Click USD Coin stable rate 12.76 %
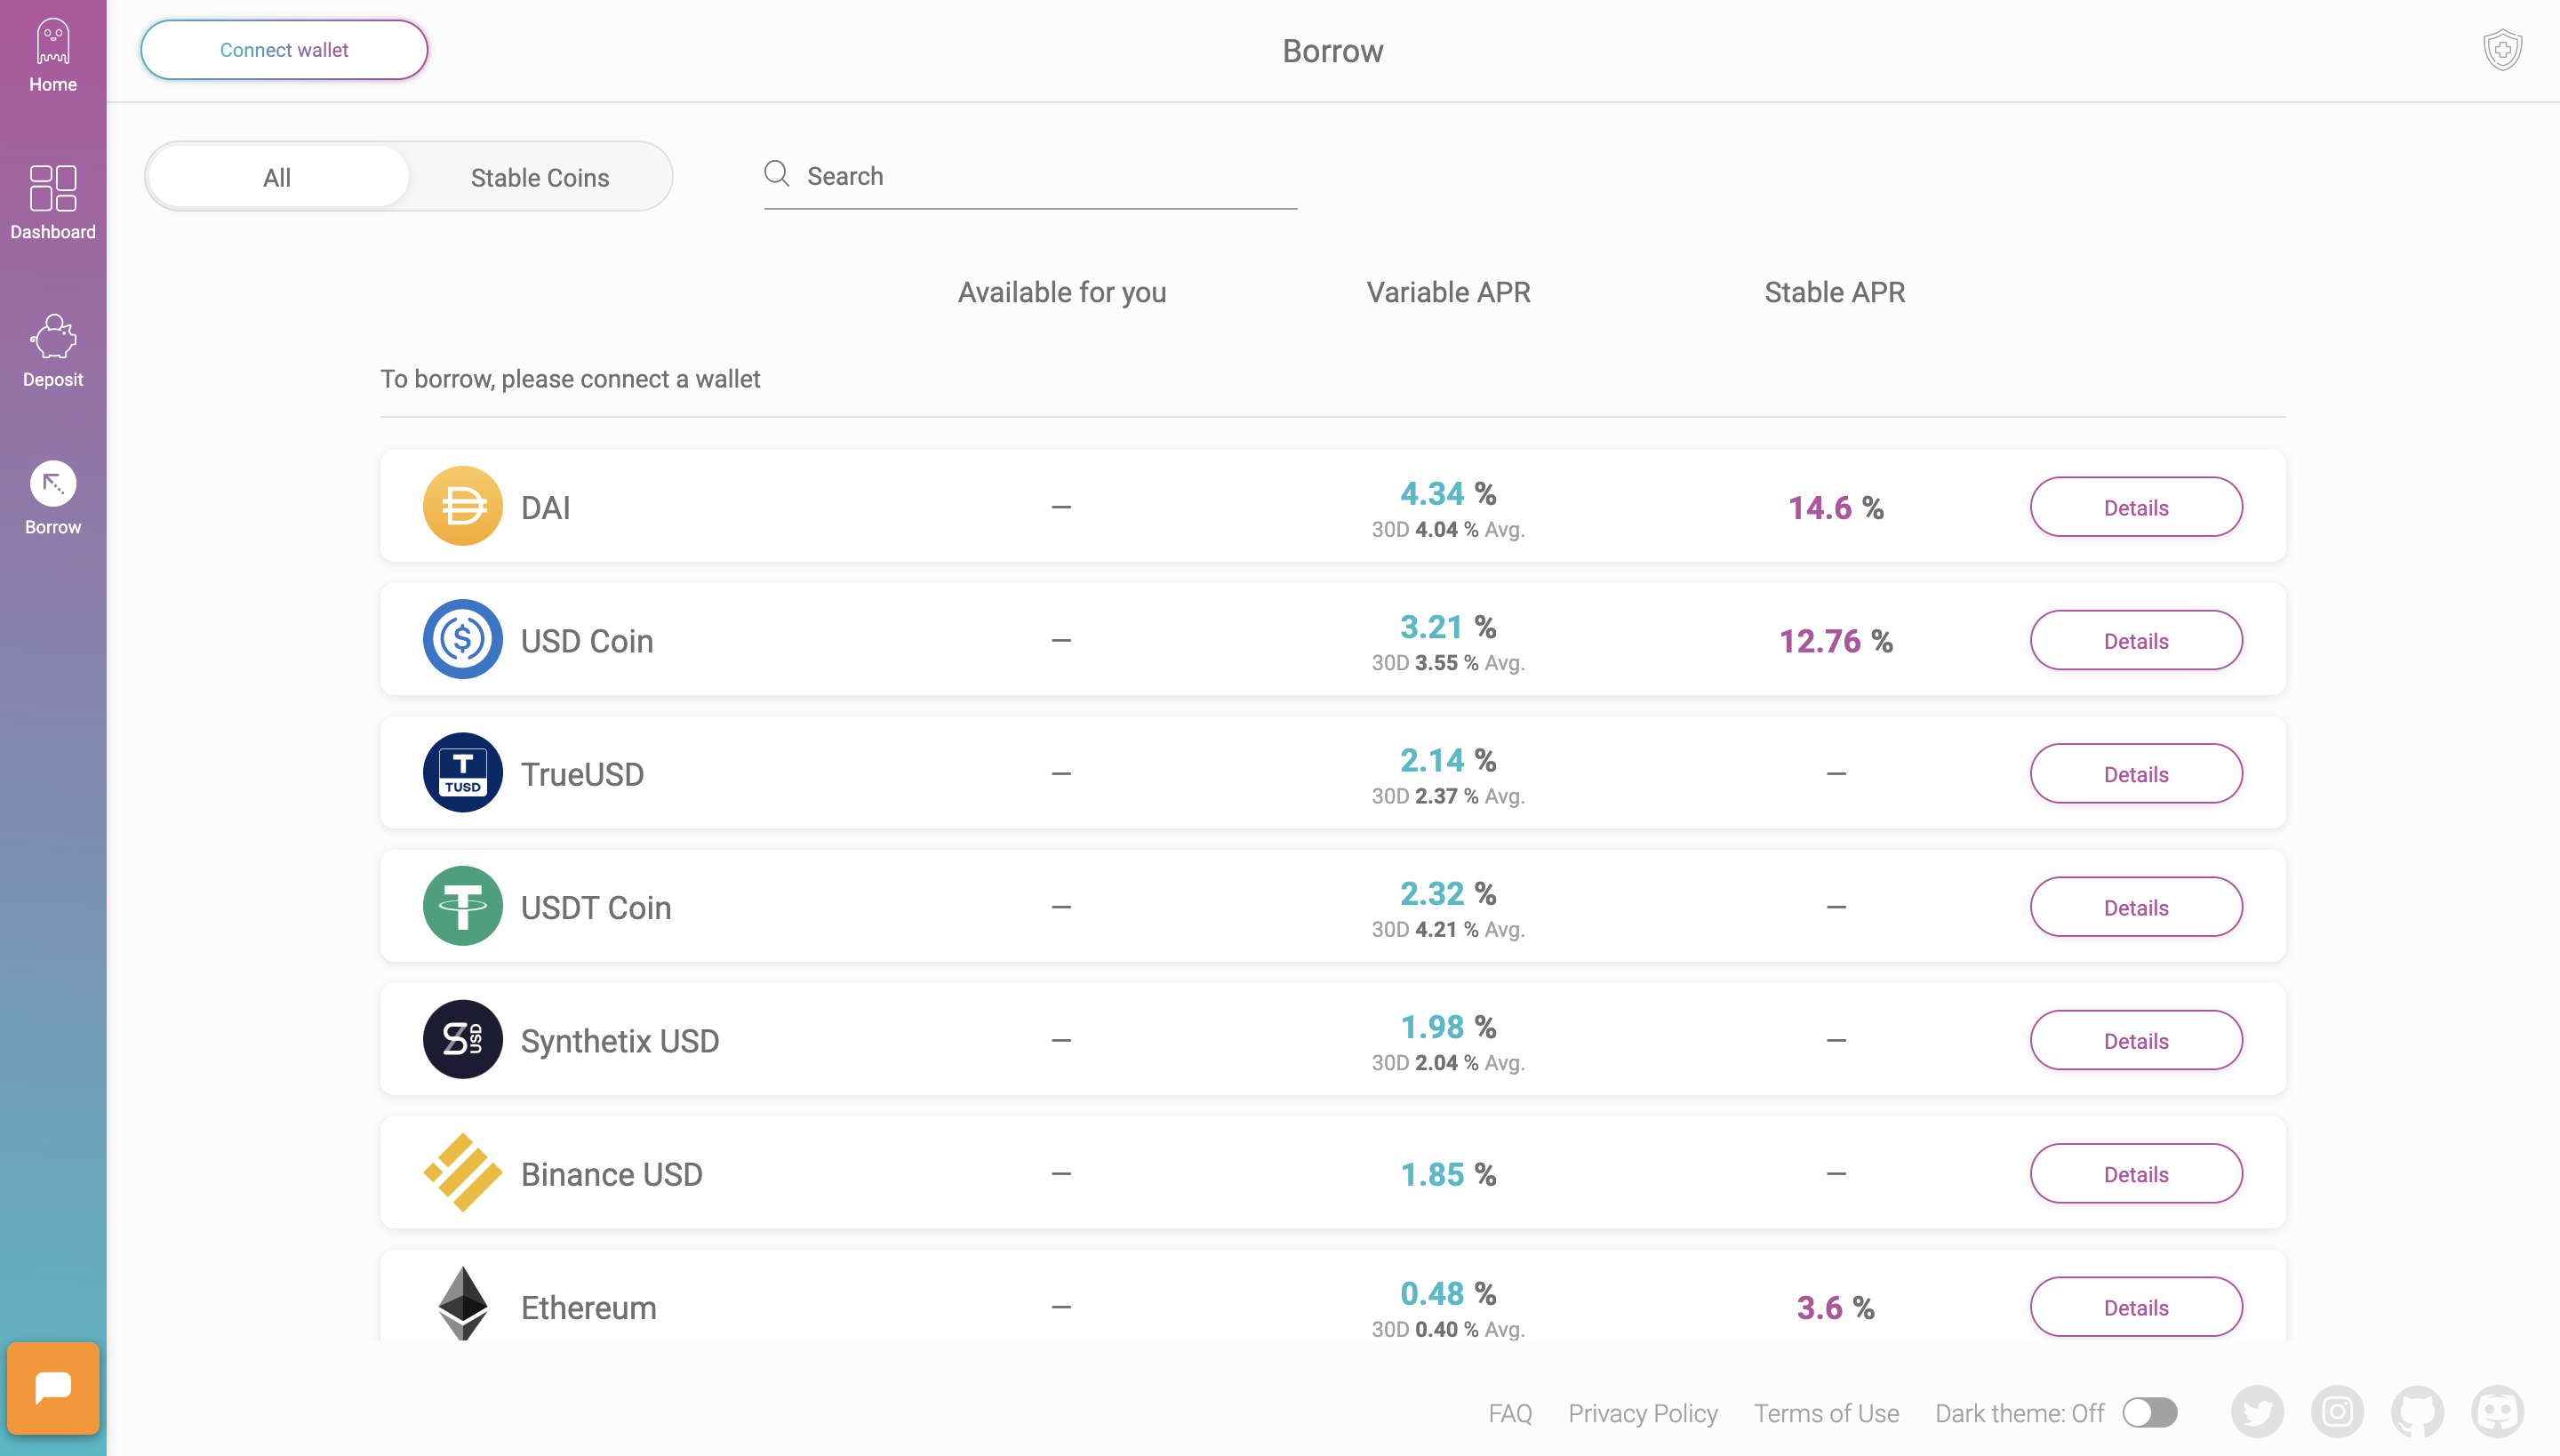The width and height of the screenshot is (2560, 1456). click(1836, 641)
